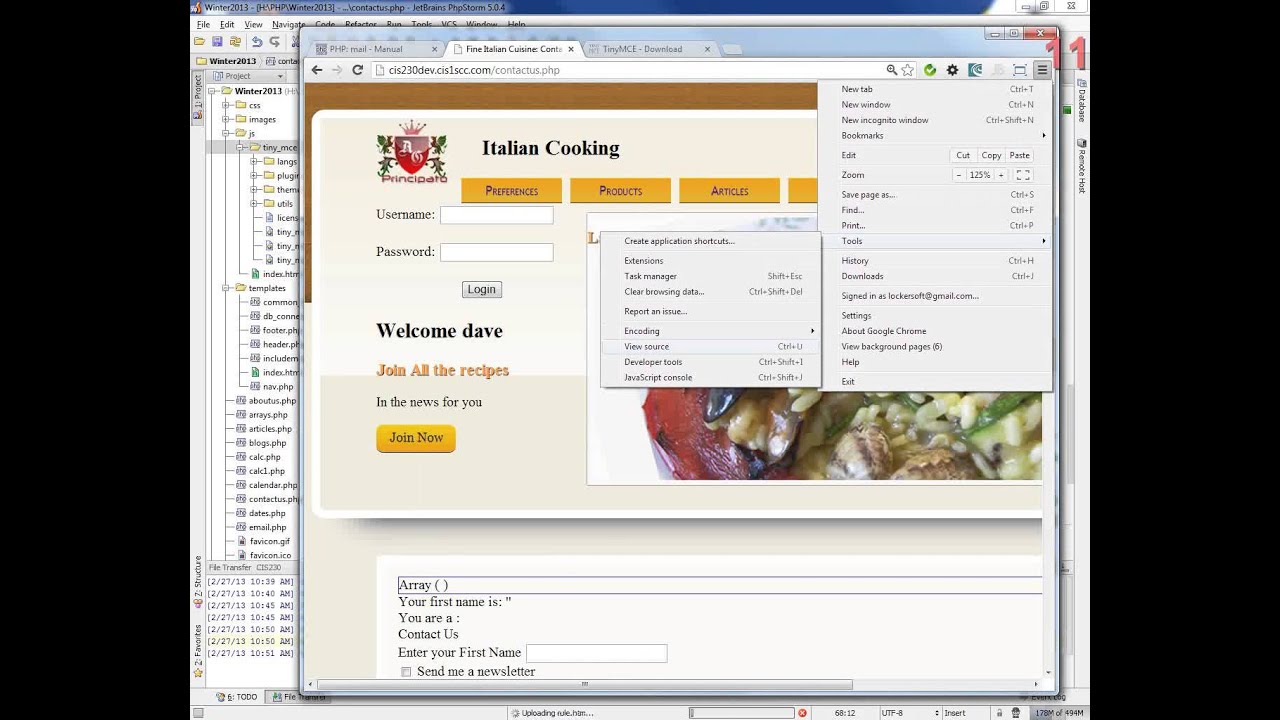
Task: Click the Join Now button
Action: point(416,438)
